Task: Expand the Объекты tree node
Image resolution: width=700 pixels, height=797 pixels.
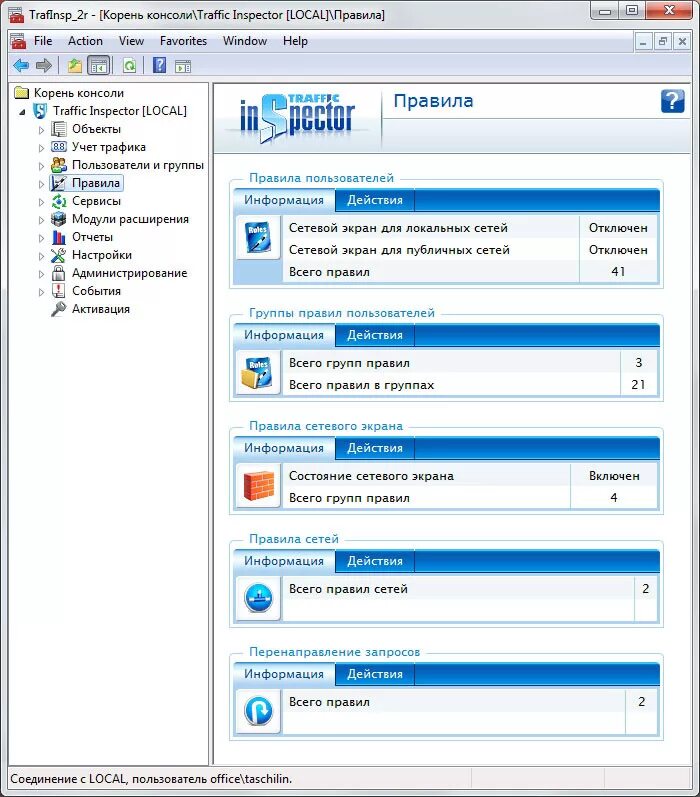Action: pos(41,130)
